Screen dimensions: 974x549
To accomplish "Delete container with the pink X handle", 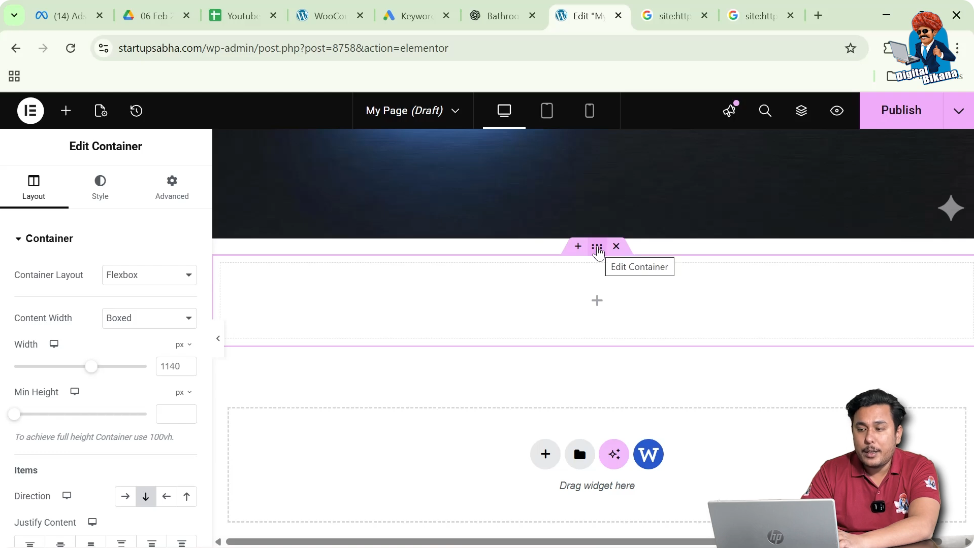I will tap(616, 246).
